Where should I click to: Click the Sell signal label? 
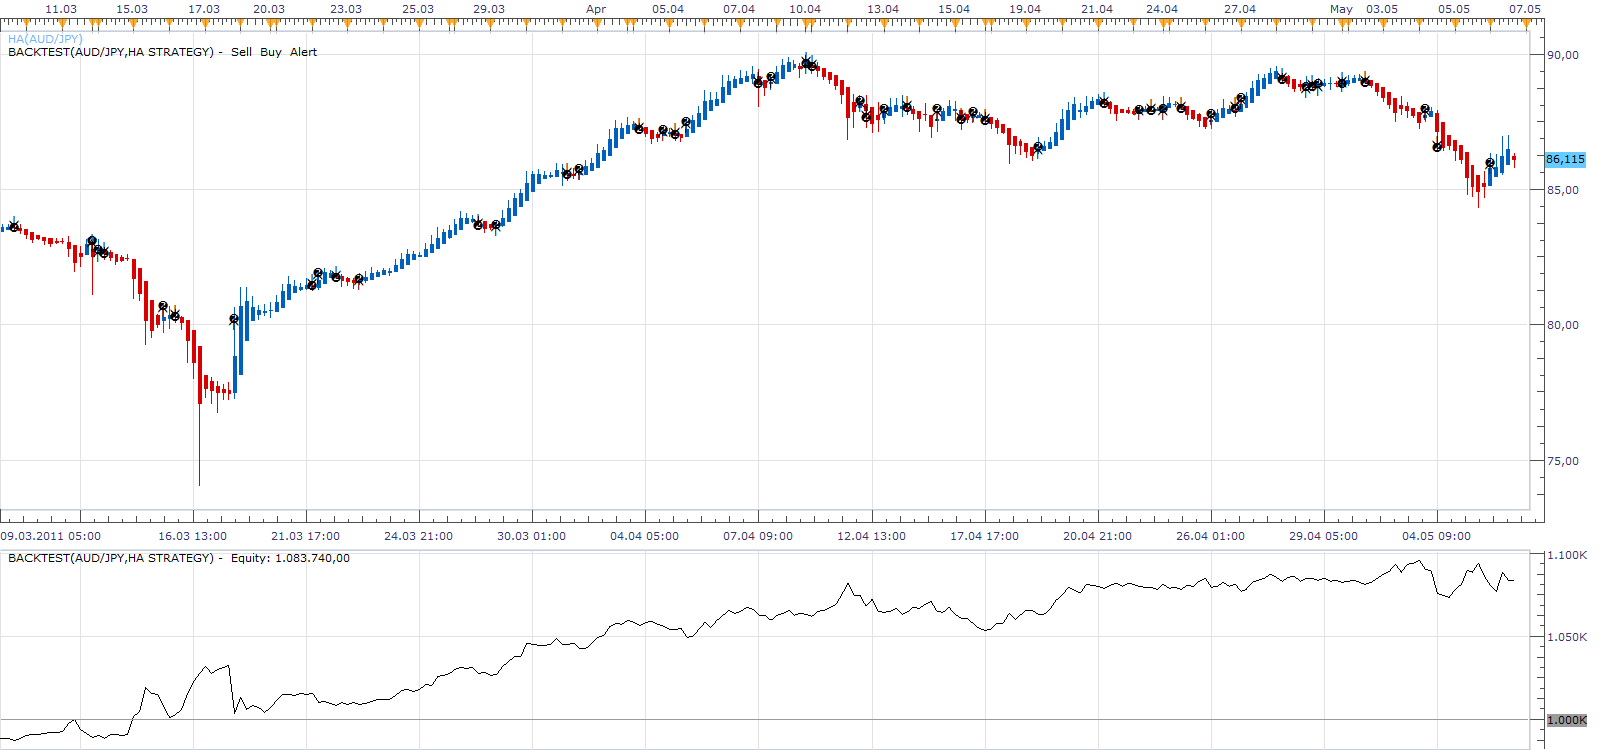(241, 52)
